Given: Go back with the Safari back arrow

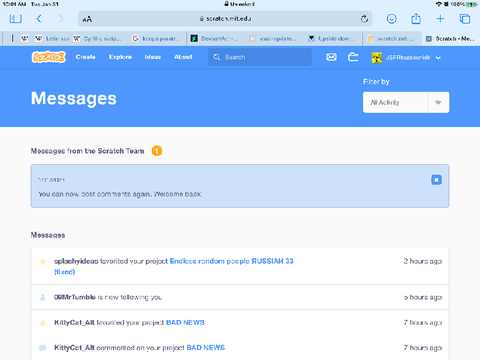Looking at the screenshot, I should pyautogui.click(x=39, y=19).
